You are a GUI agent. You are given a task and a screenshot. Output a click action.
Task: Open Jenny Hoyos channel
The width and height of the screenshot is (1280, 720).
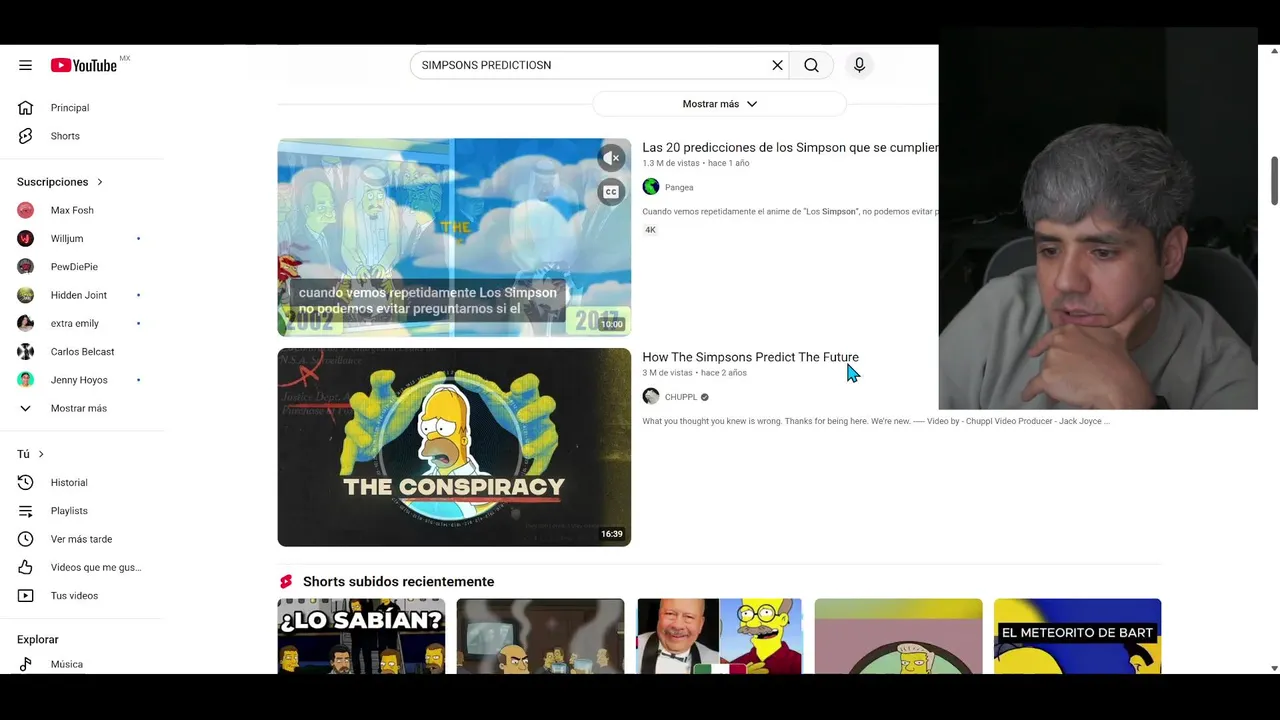click(82, 380)
